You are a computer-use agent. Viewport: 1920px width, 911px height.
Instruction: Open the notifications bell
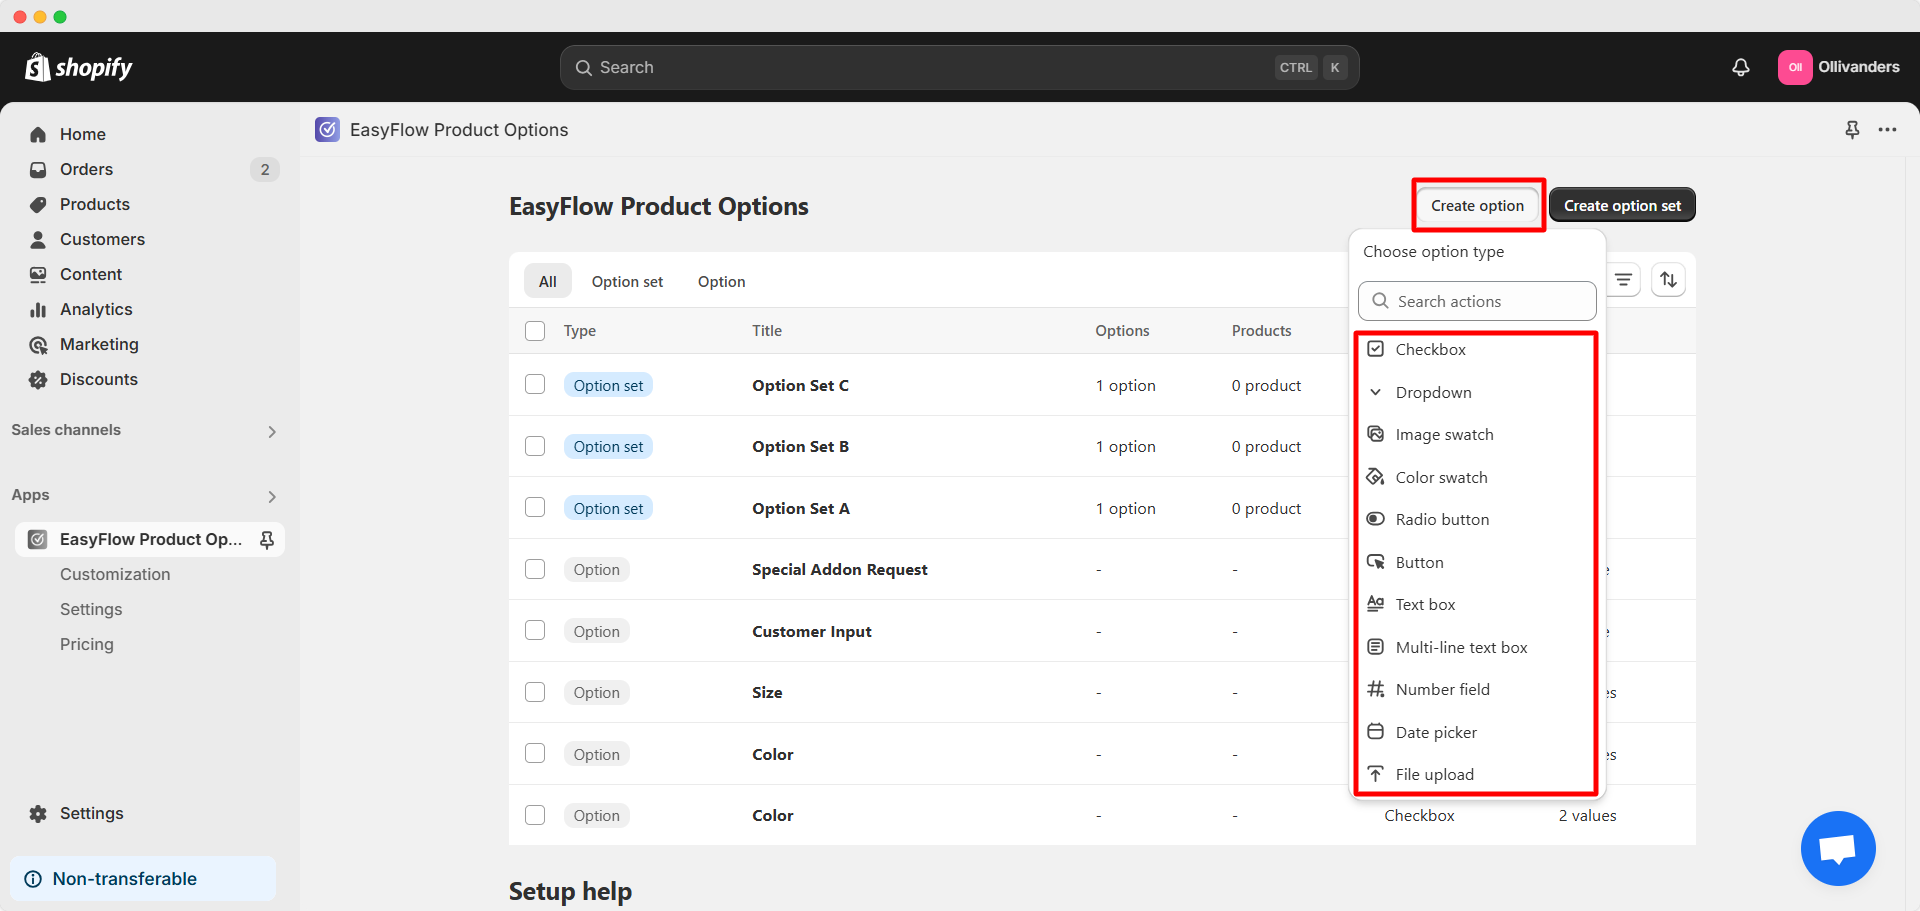click(x=1741, y=67)
